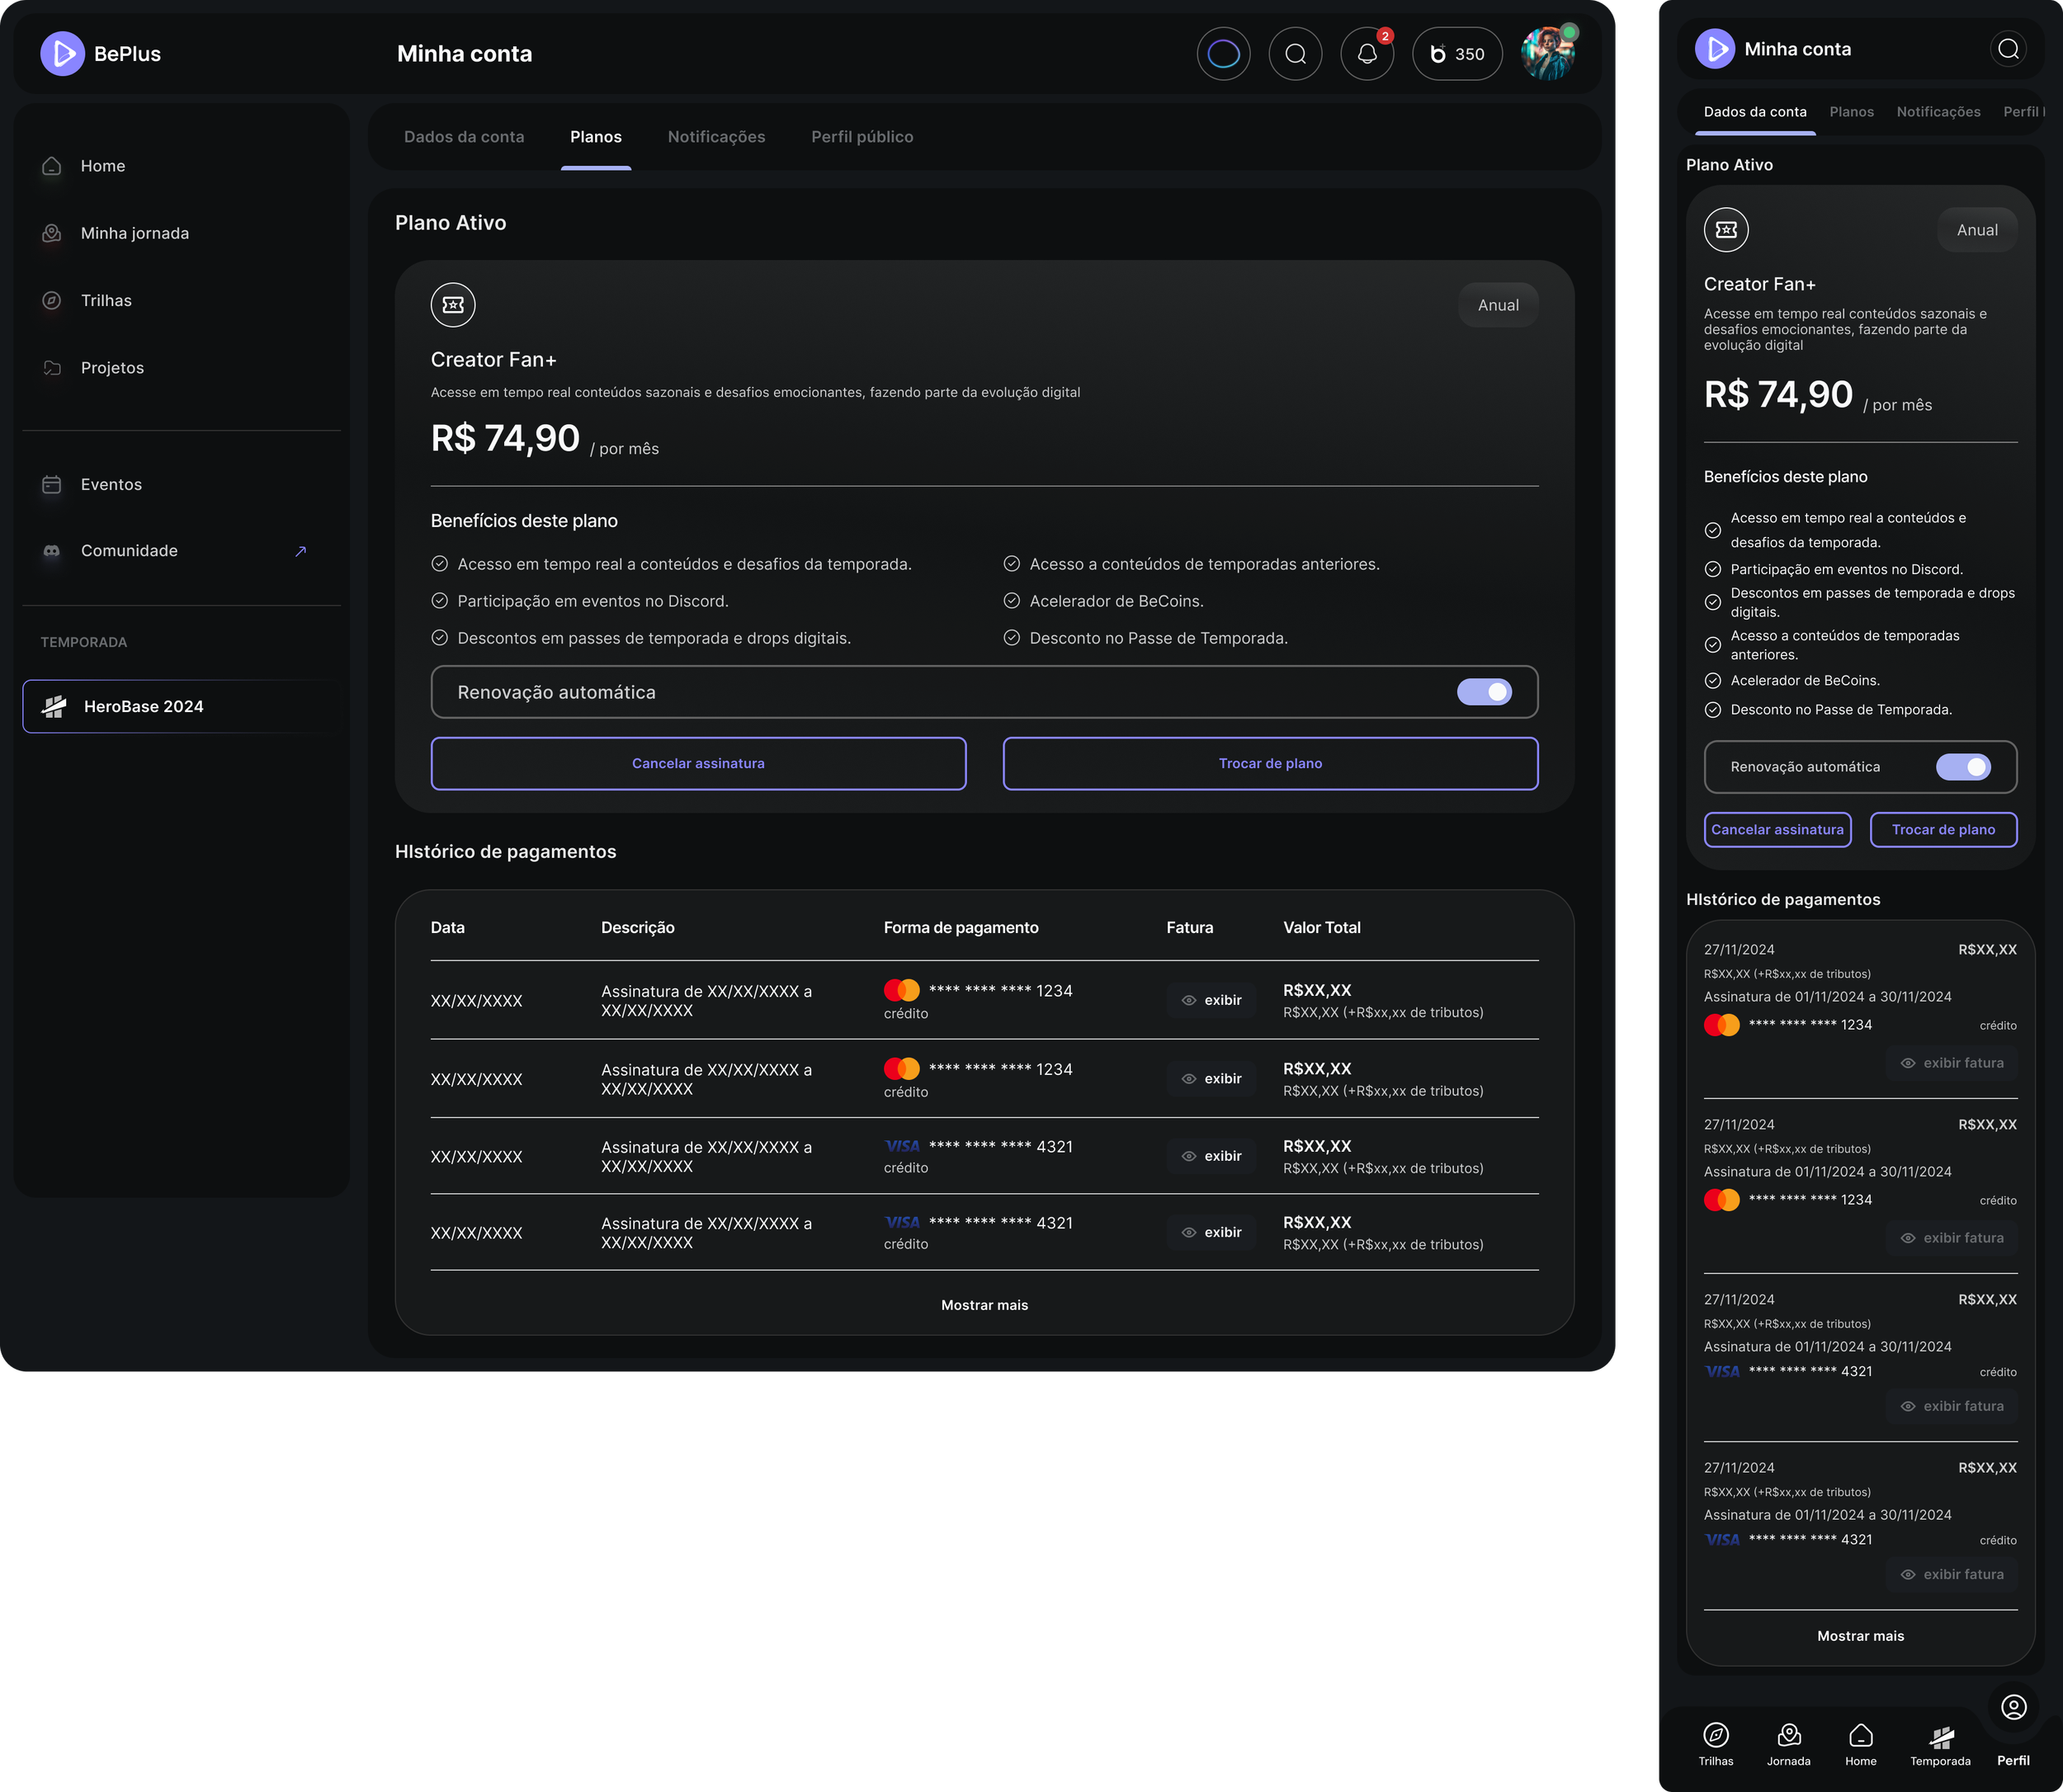This screenshot has width=2063, height=1792.
Task: Click Mostrar mais under desktop payment table
Action: pos(984,1305)
